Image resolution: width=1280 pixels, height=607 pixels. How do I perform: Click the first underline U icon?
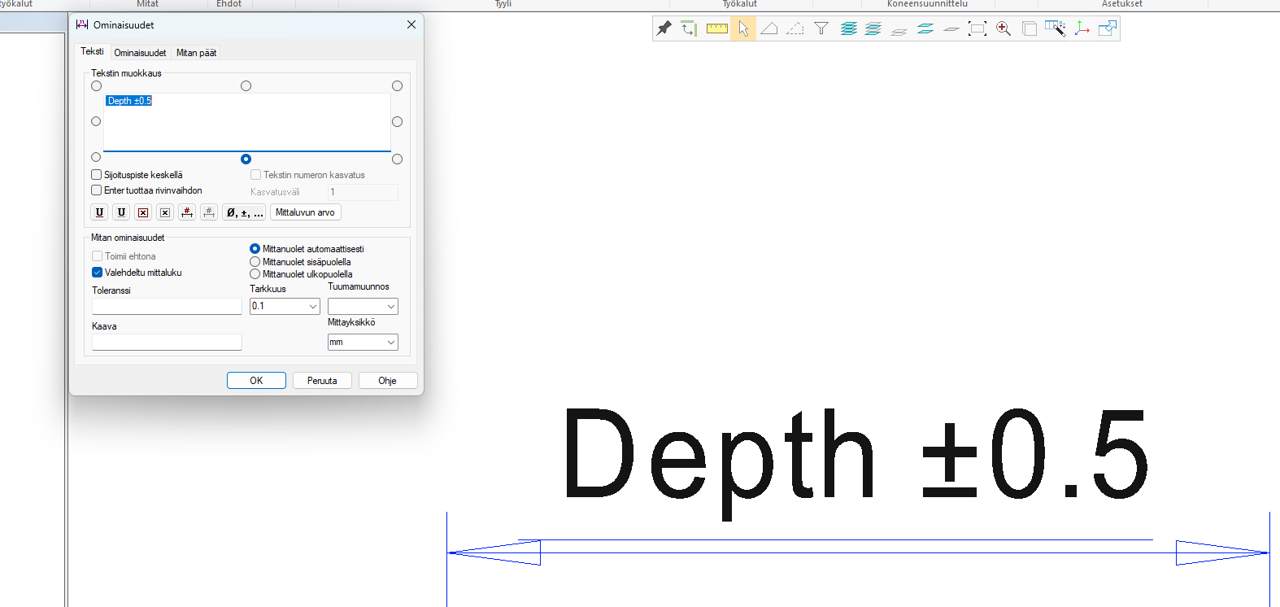pyautogui.click(x=99, y=212)
